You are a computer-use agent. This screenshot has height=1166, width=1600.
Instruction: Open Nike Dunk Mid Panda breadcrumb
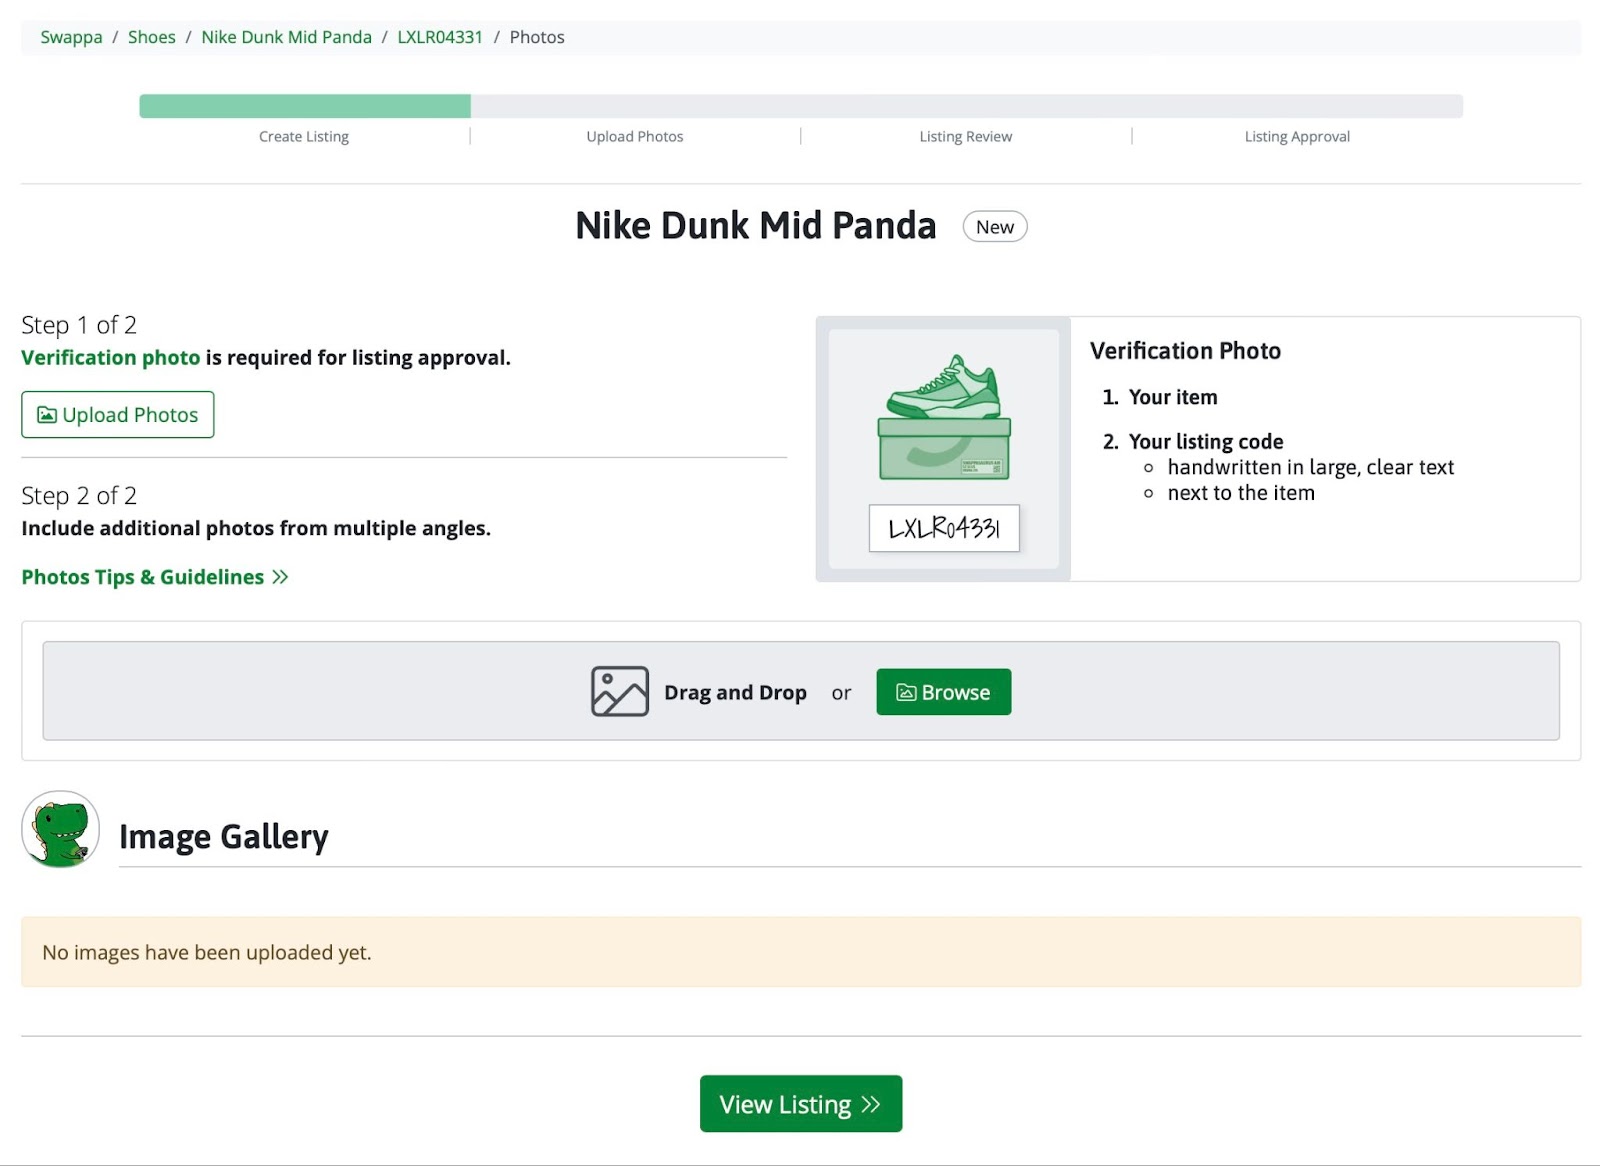click(286, 37)
